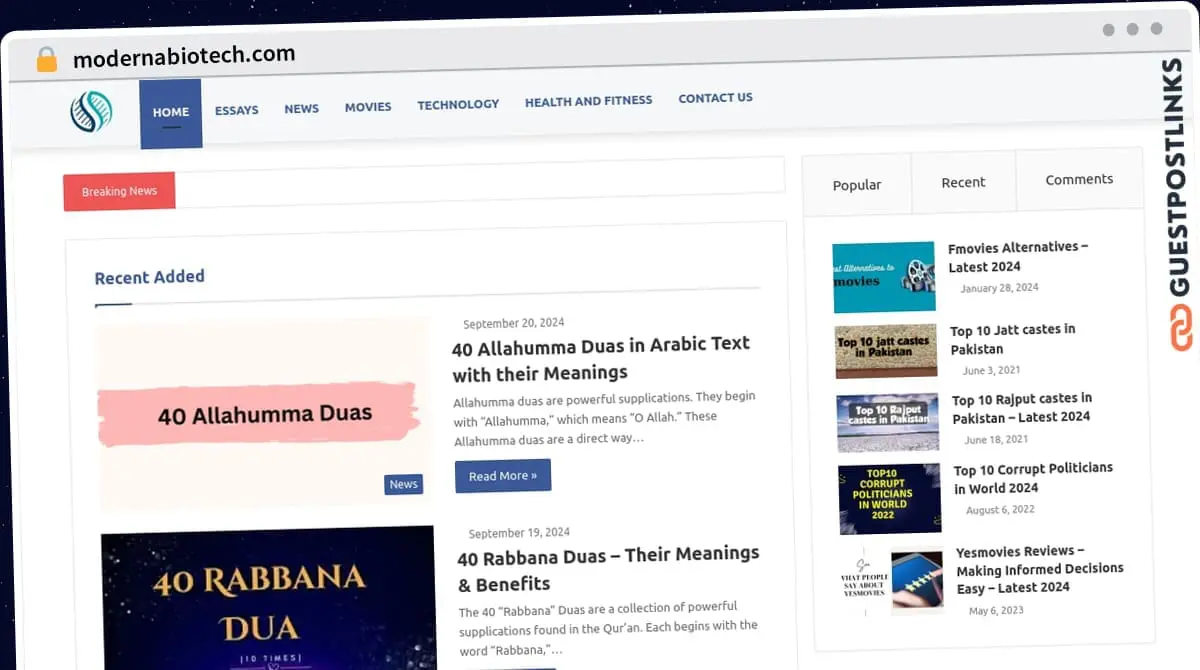This screenshot has height=670, width=1200.
Task: Click the date 'June 18, 2021'
Action: tap(996, 440)
